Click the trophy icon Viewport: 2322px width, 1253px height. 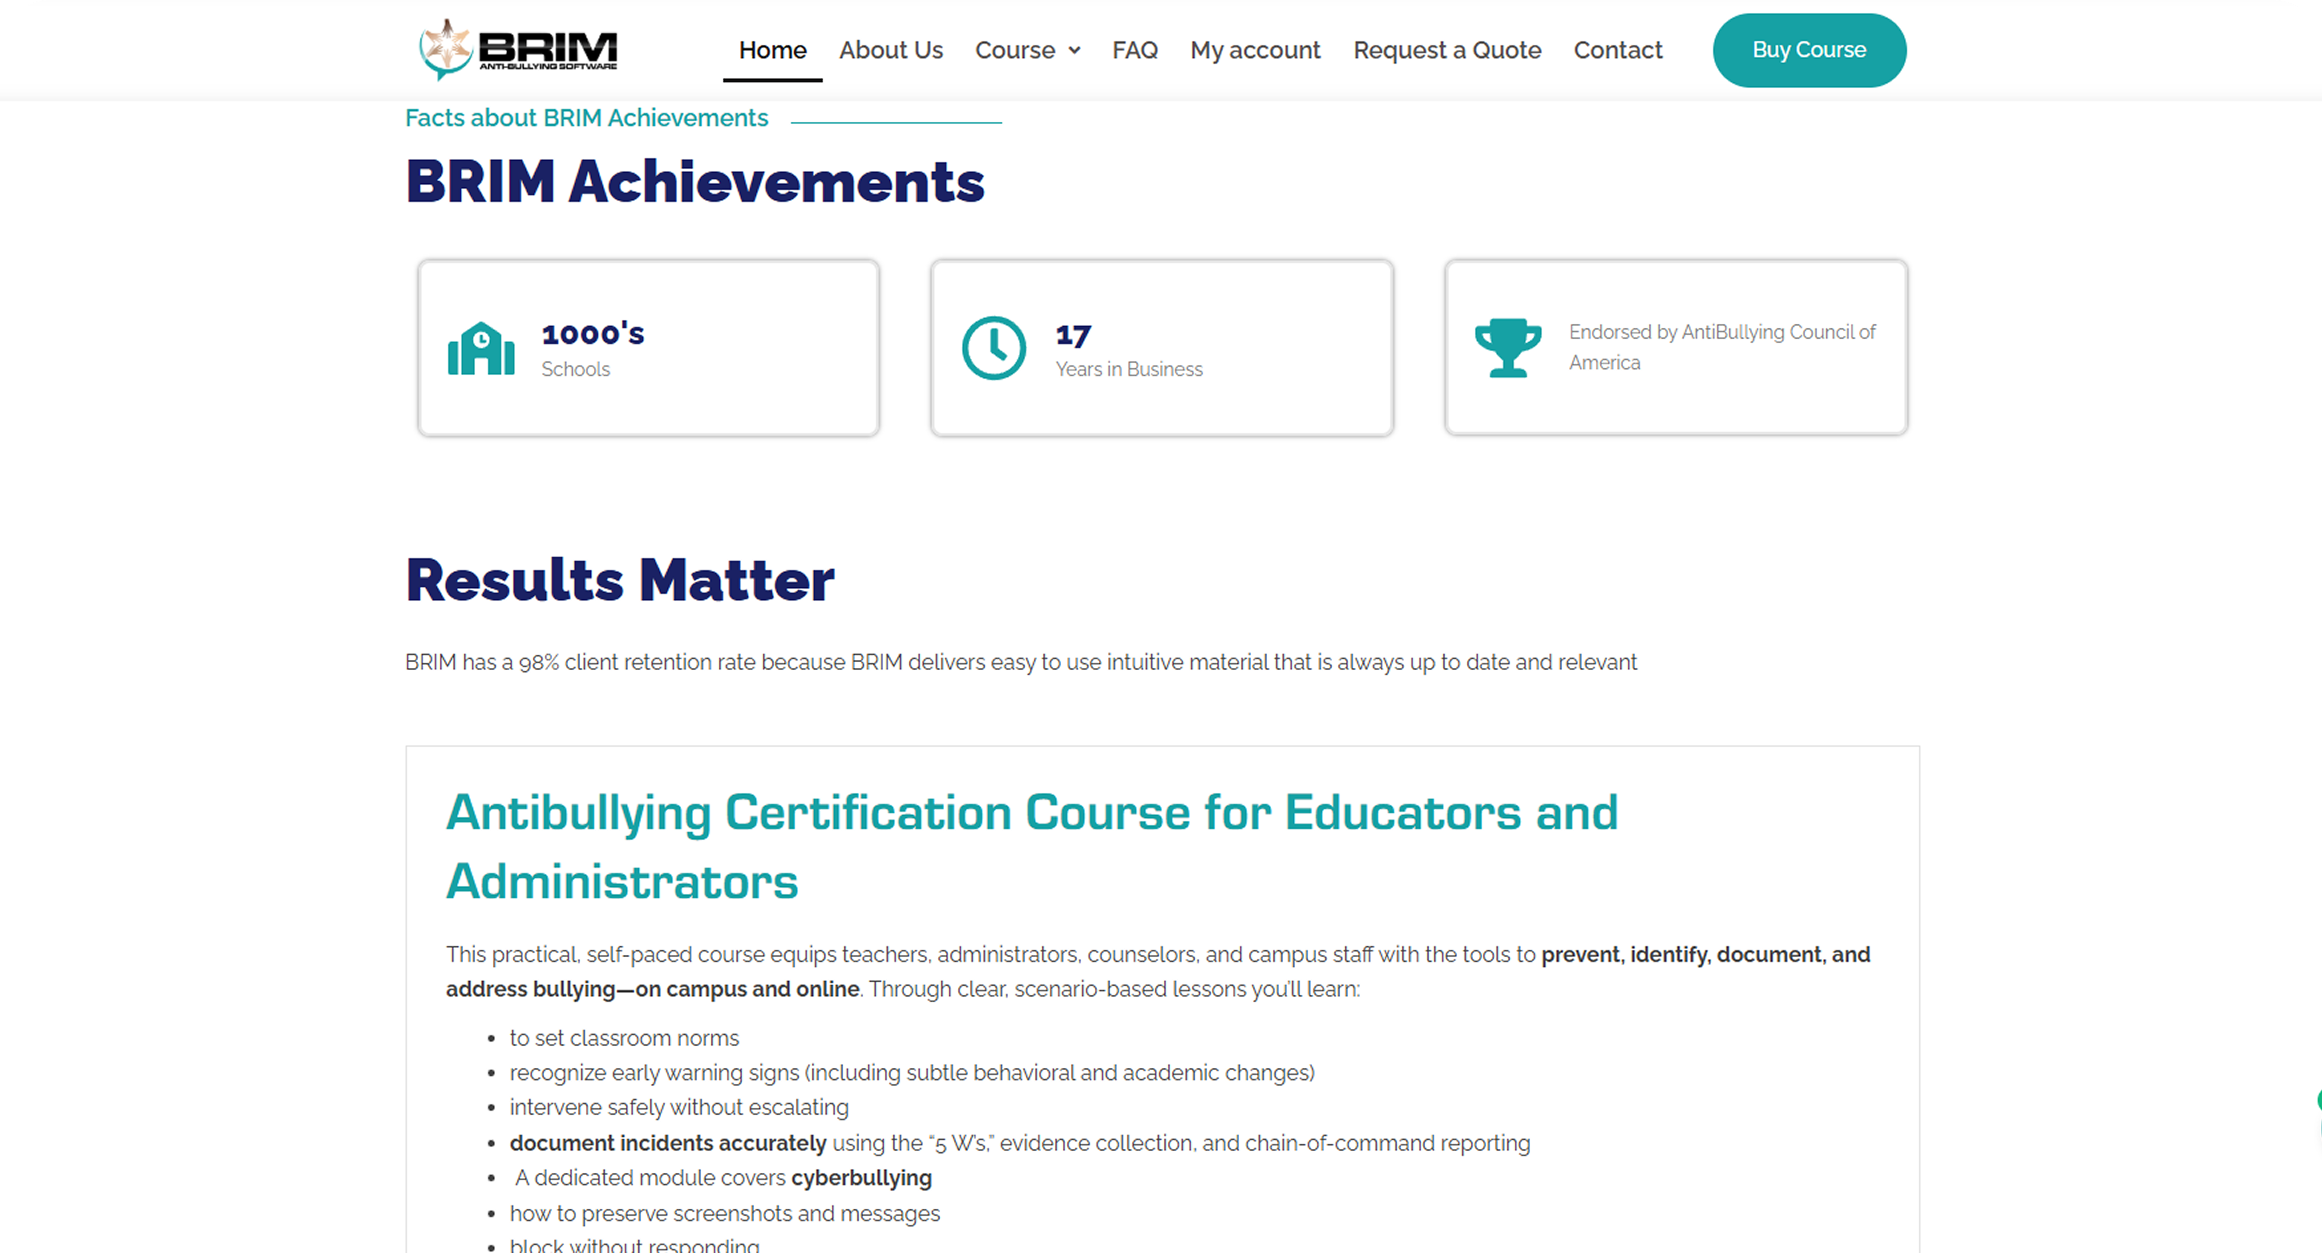click(1507, 347)
